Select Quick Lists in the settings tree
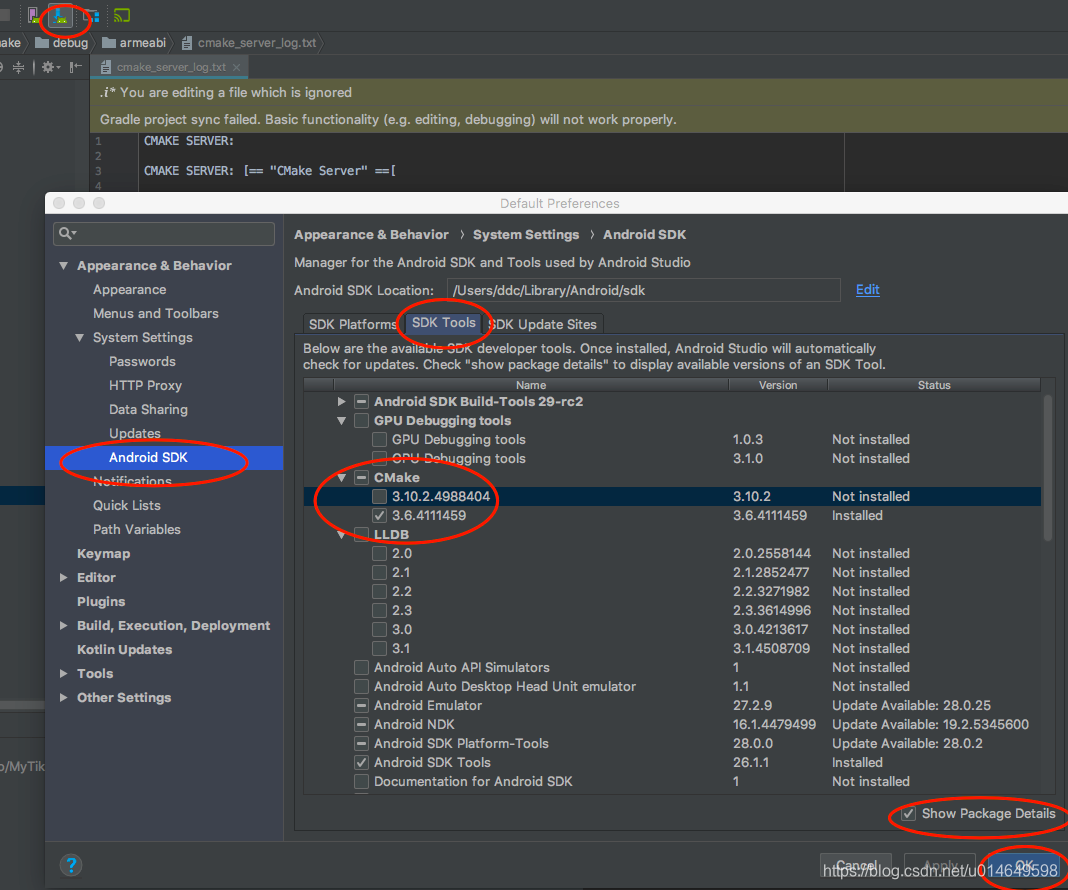This screenshot has width=1068, height=890. click(127, 505)
